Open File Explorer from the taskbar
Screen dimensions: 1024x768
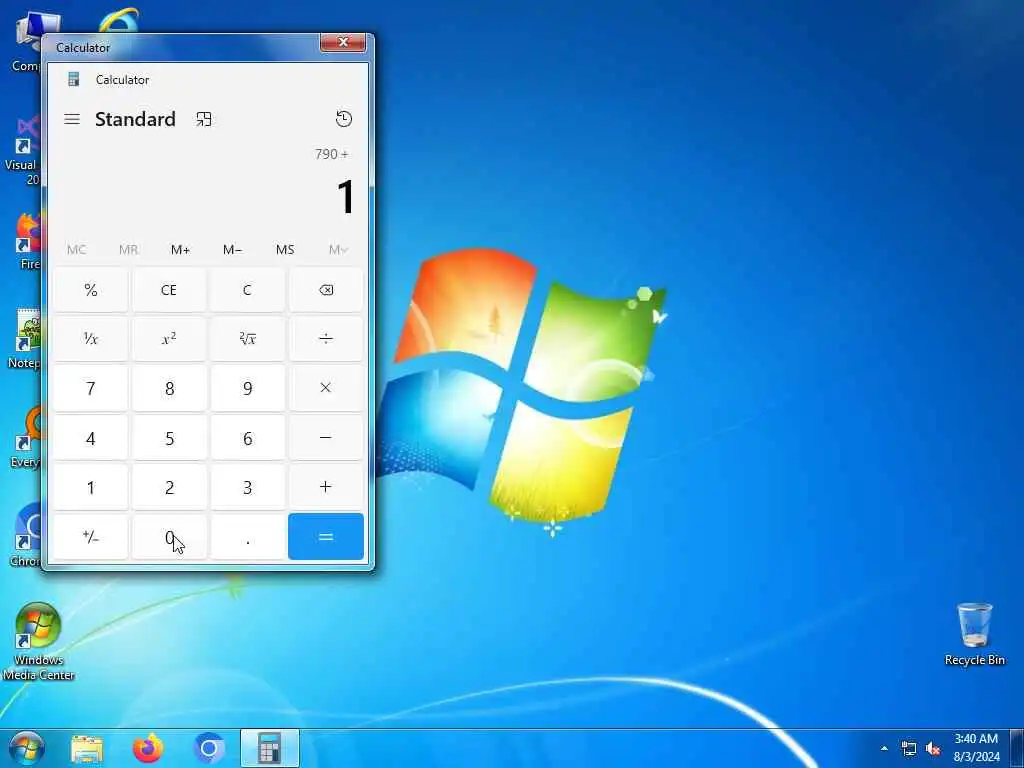[87, 749]
